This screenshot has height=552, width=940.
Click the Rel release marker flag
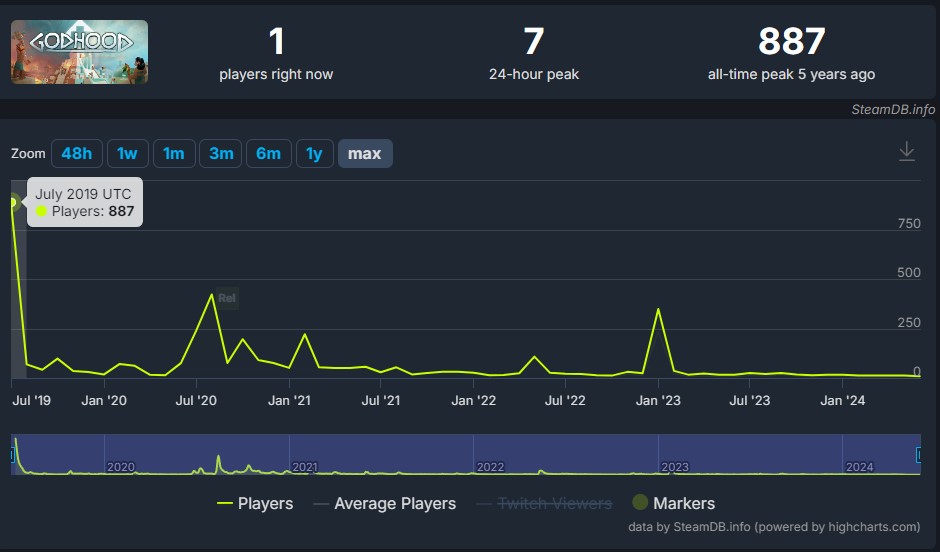pos(226,297)
